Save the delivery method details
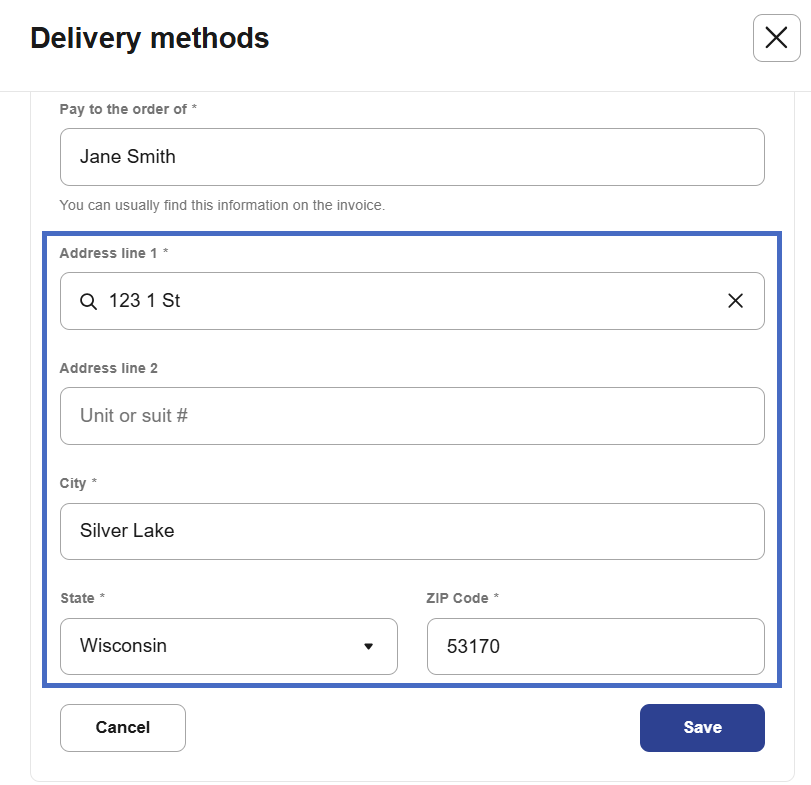811x785 pixels. [x=702, y=727]
